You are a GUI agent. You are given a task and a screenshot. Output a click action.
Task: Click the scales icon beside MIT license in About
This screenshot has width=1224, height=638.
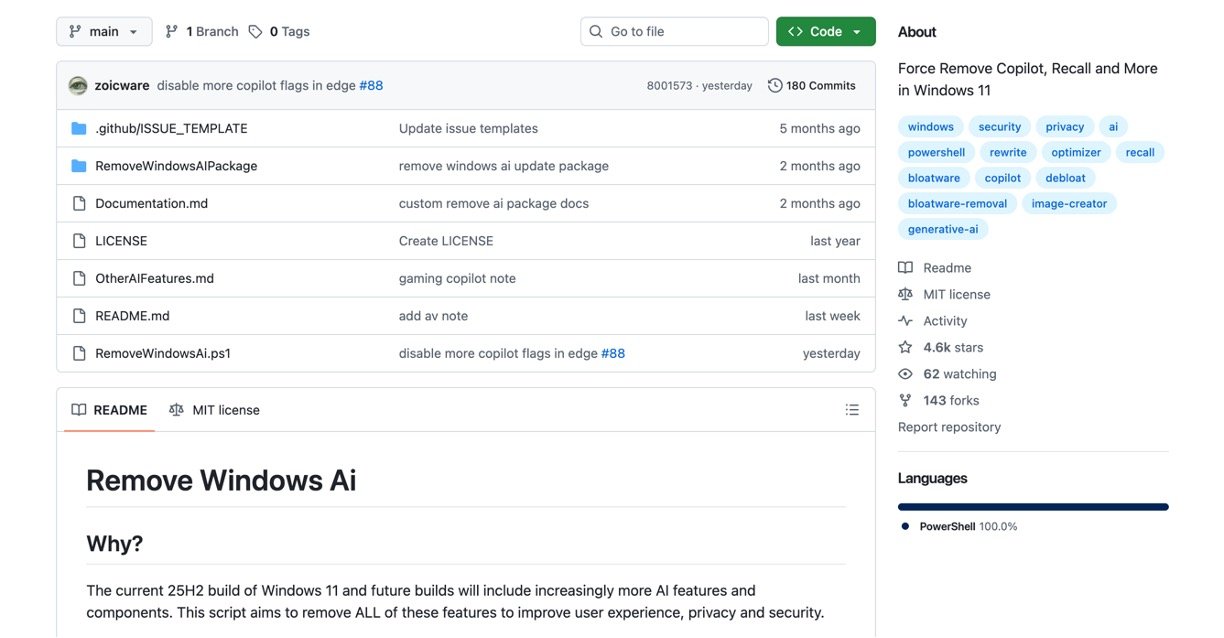[905, 294]
